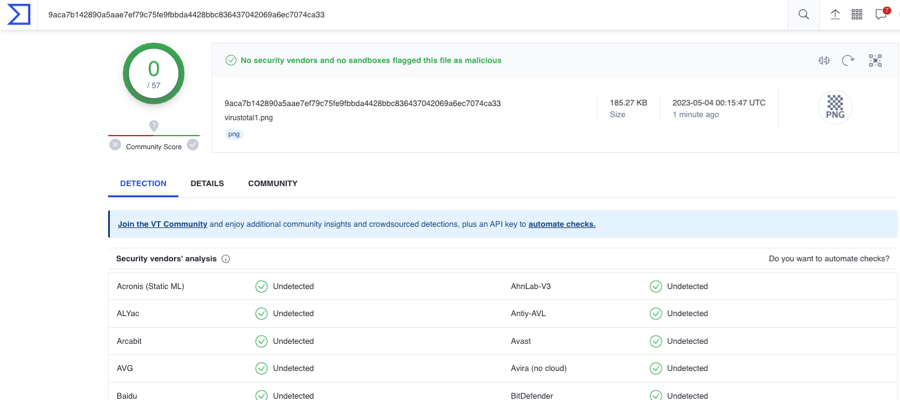Click the ALYac vendor name

127,313
